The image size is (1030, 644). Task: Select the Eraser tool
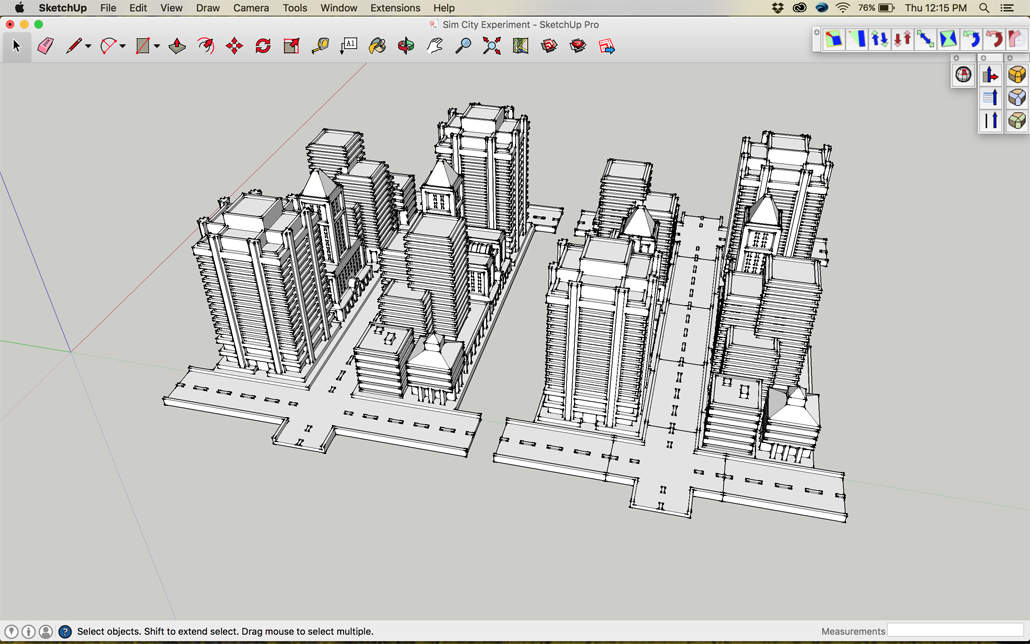tap(45, 46)
